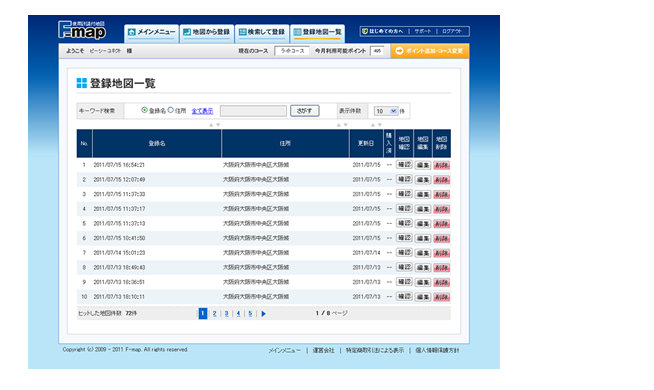Click 編集 for row 2 (12:07:49)
This screenshot has height=390, width=654.
(x=423, y=180)
